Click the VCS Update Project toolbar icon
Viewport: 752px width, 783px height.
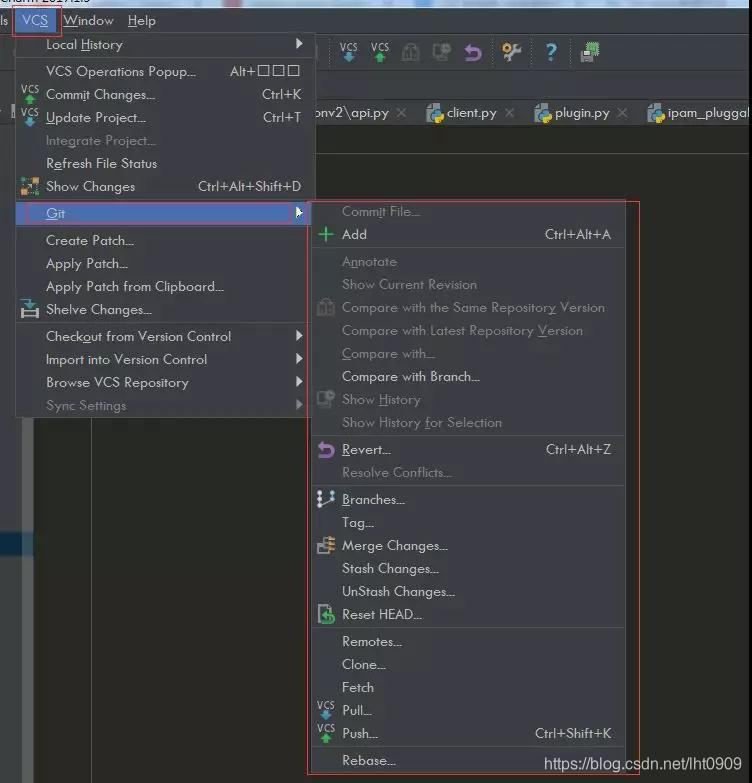348,51
